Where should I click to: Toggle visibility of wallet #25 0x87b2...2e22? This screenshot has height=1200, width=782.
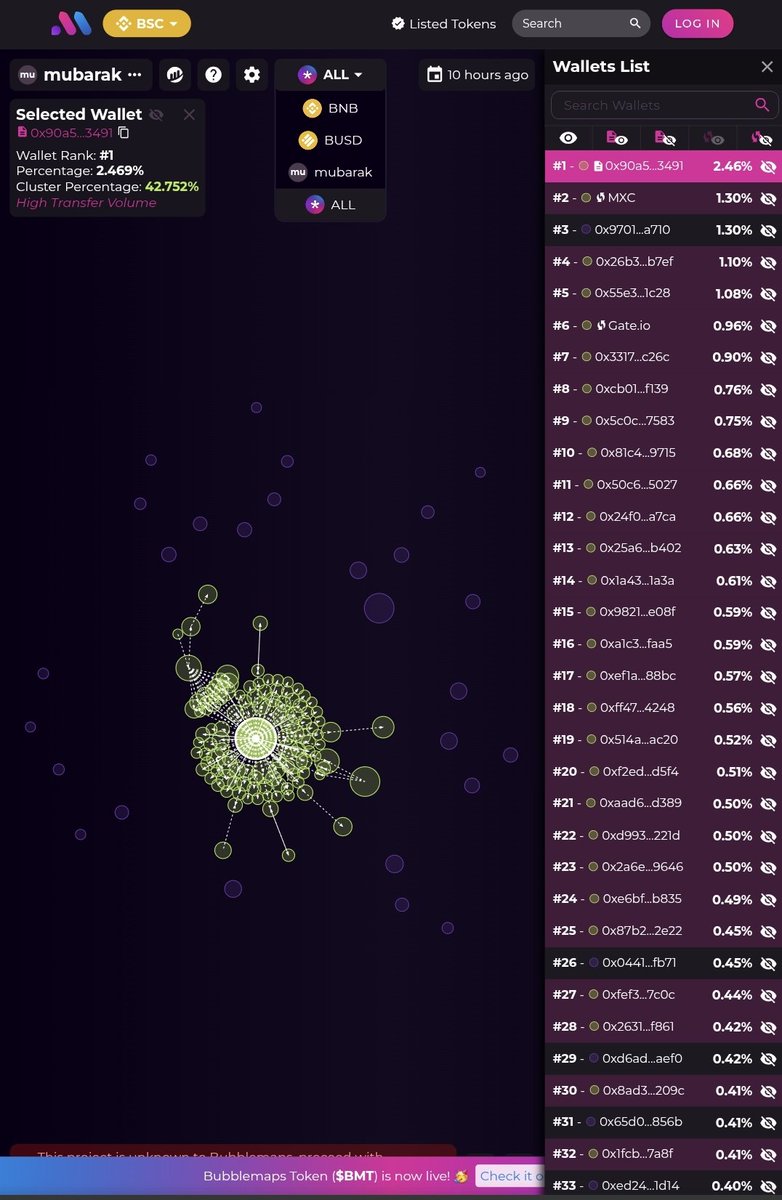pyautogui.click(x=768, y=930)
